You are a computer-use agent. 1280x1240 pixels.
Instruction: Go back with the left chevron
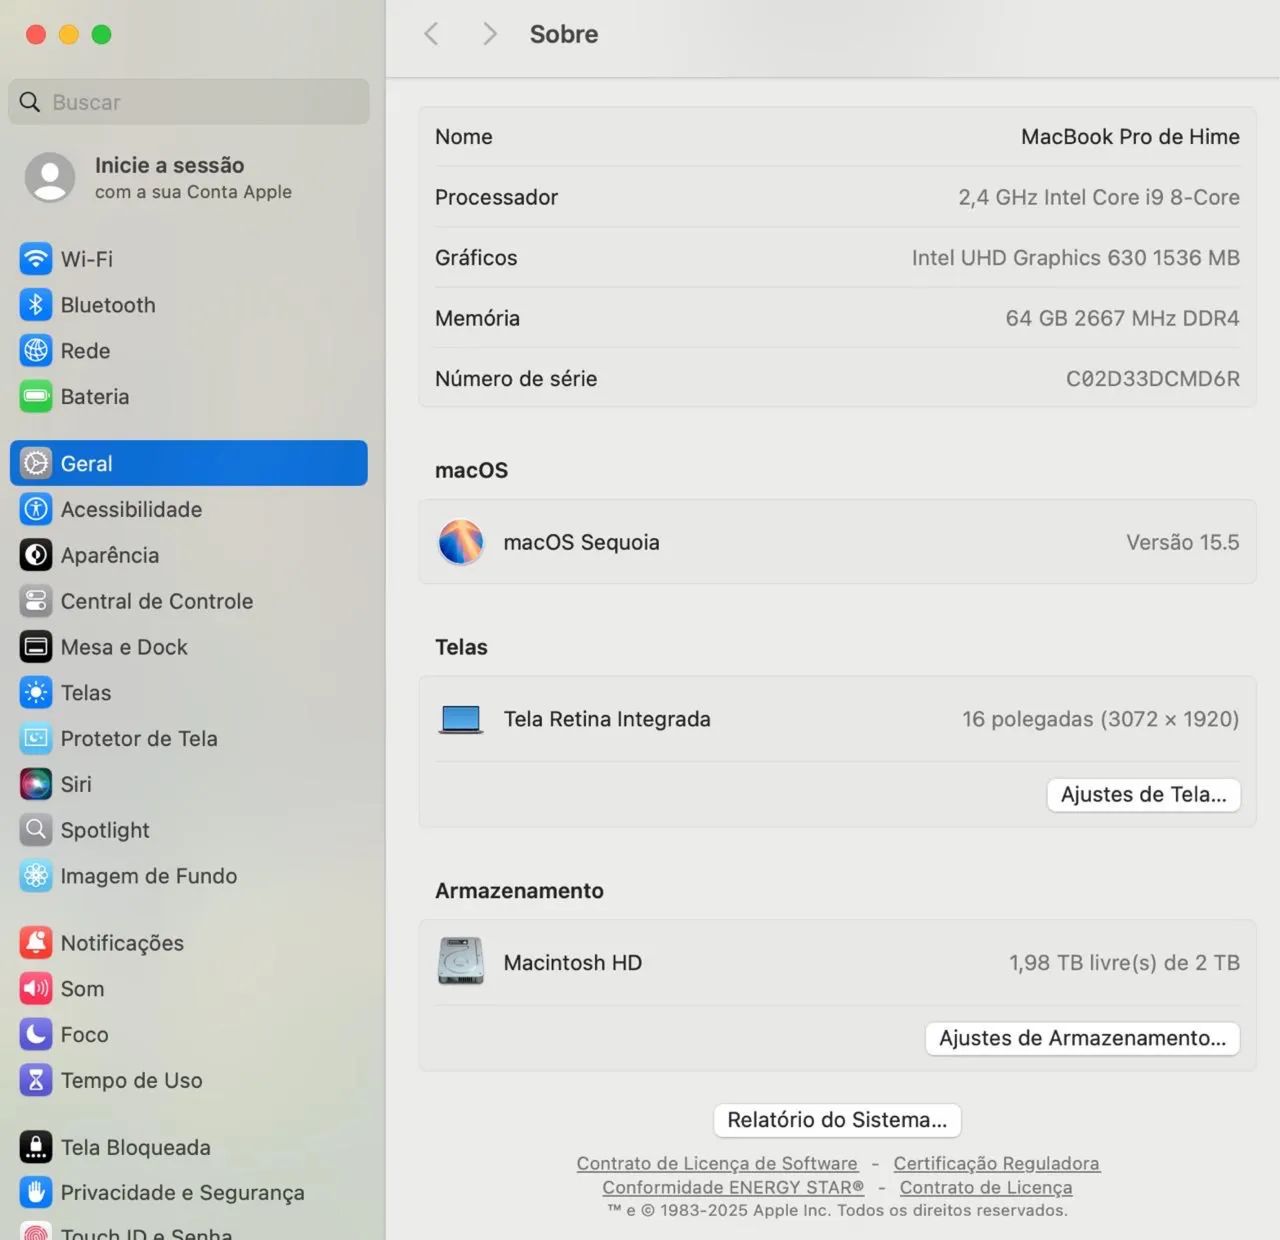coord(431,34)
